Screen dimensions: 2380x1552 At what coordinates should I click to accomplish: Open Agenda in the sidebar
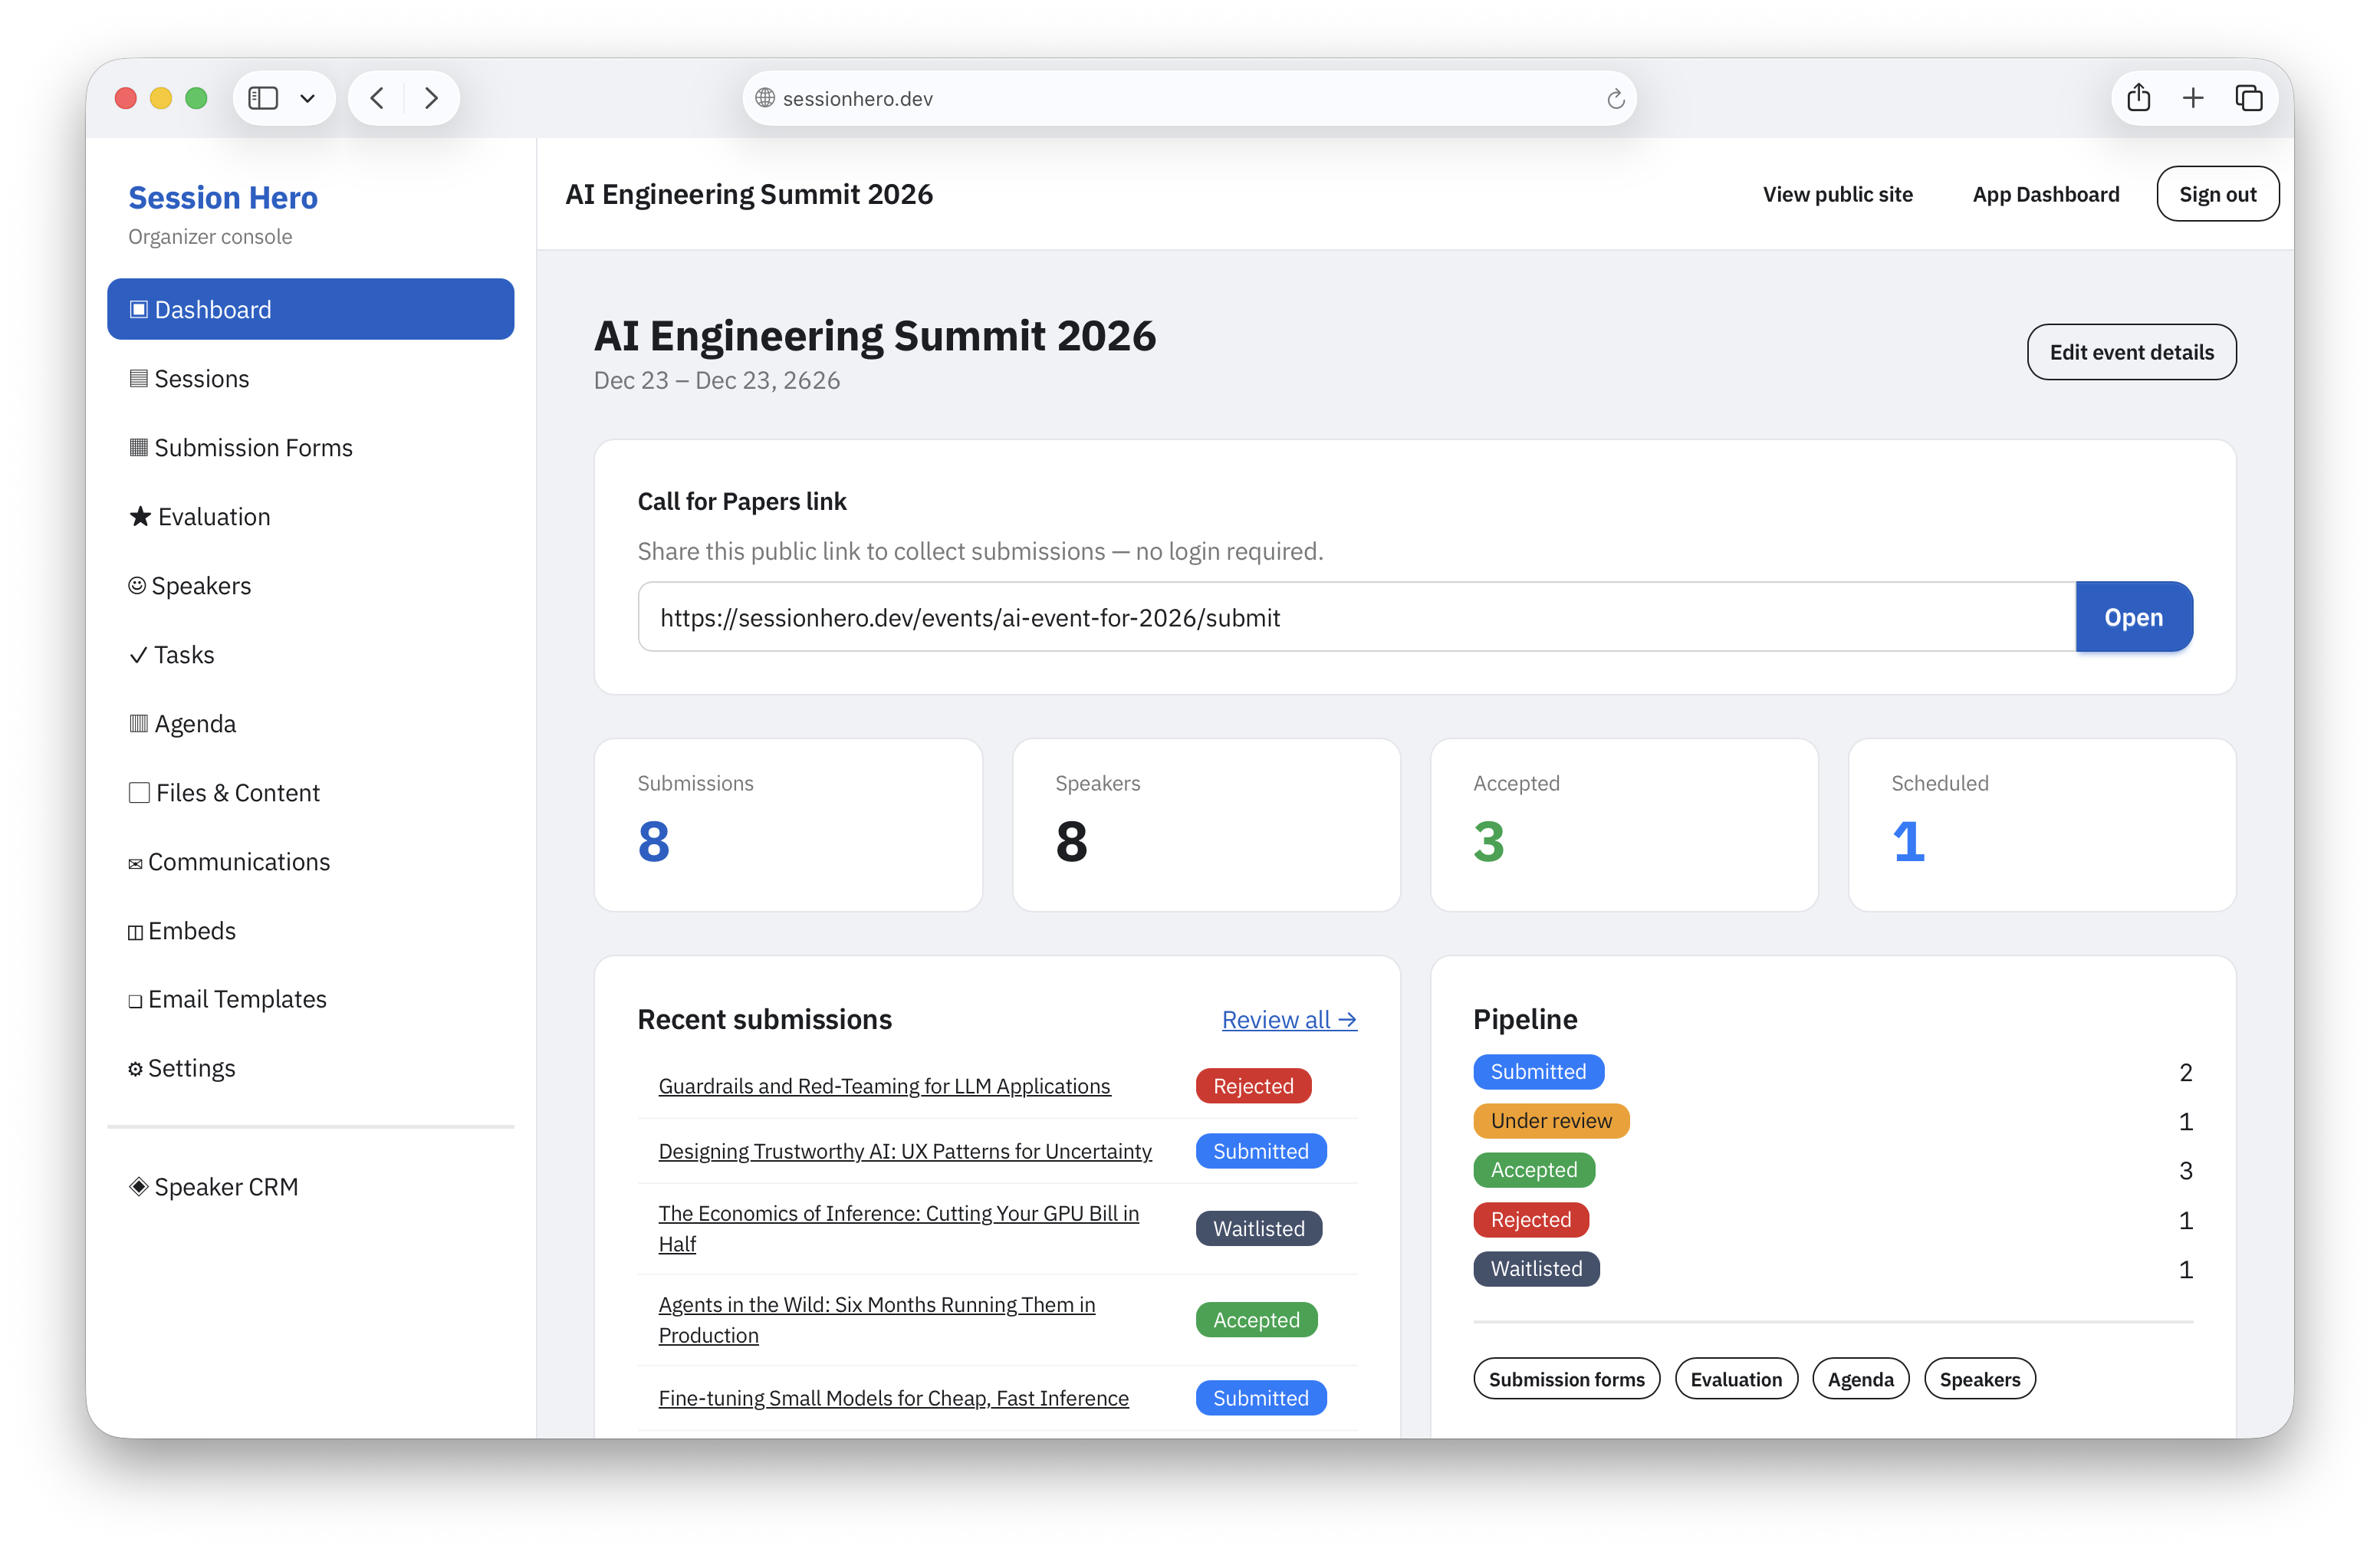pos(311,723)
